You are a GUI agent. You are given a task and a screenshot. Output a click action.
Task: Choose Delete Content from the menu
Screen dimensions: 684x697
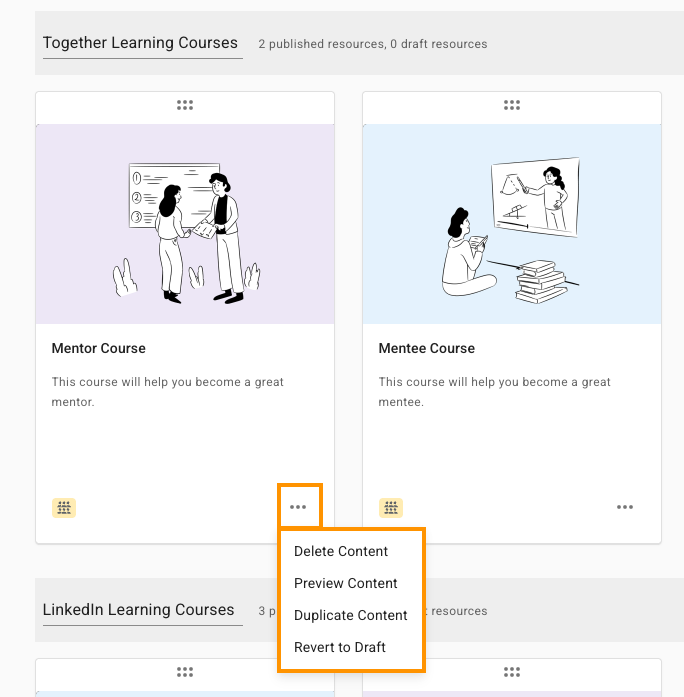click(x=341, y=551)
